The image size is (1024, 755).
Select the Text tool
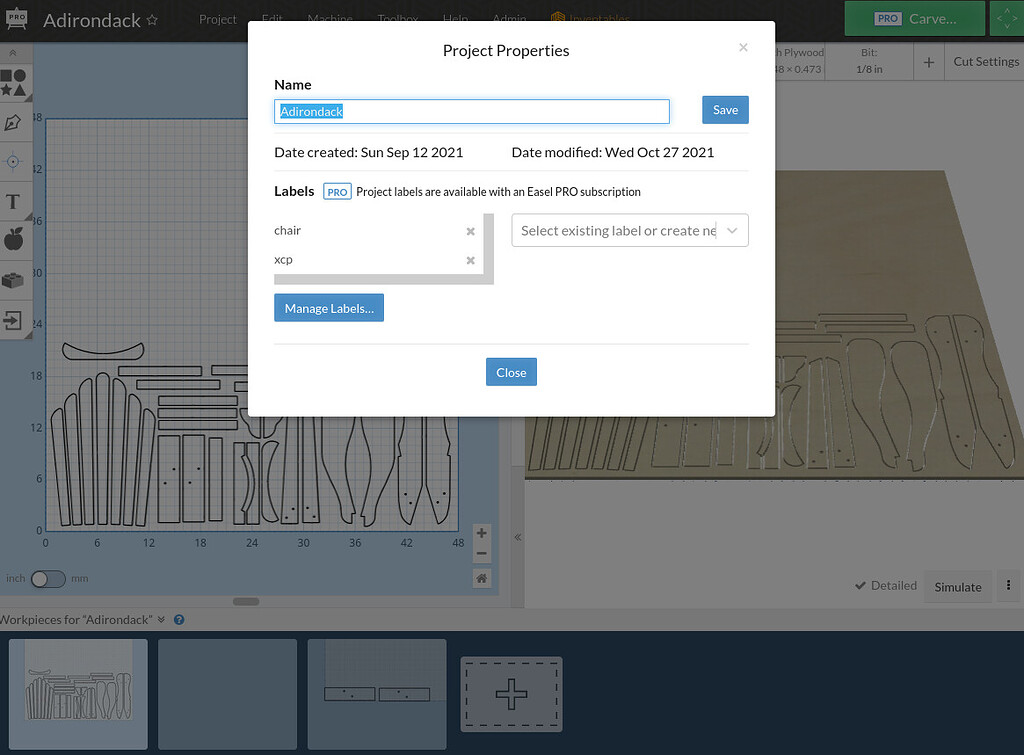[15, 201]
